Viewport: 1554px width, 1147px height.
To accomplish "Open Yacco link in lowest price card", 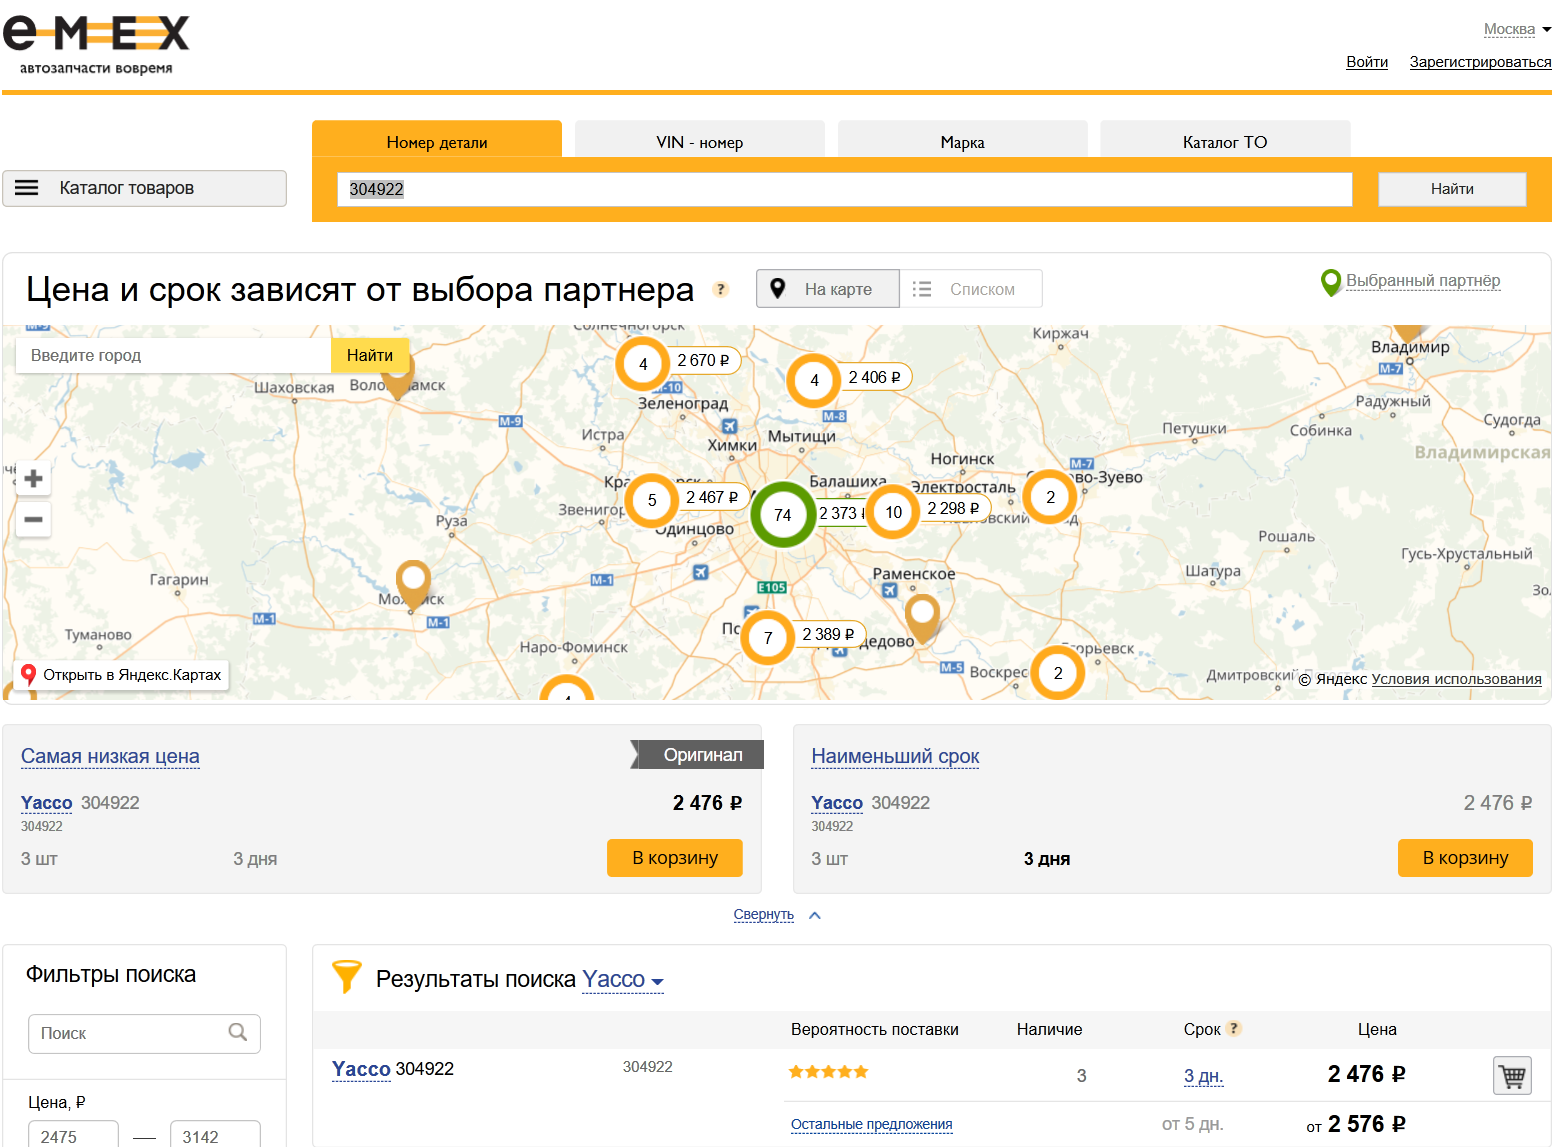I will click(x=47, y=803).
